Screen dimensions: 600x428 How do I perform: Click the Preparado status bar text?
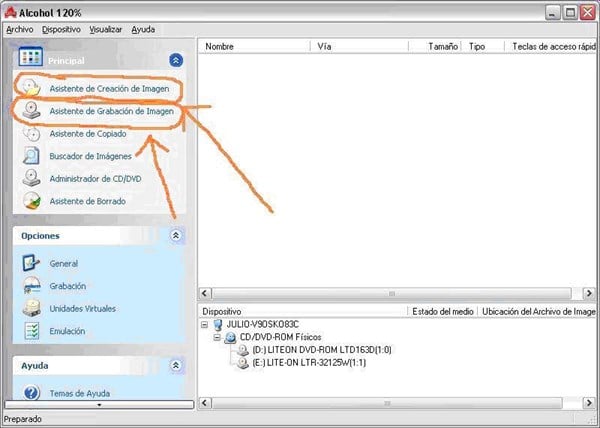coord(23,419)
